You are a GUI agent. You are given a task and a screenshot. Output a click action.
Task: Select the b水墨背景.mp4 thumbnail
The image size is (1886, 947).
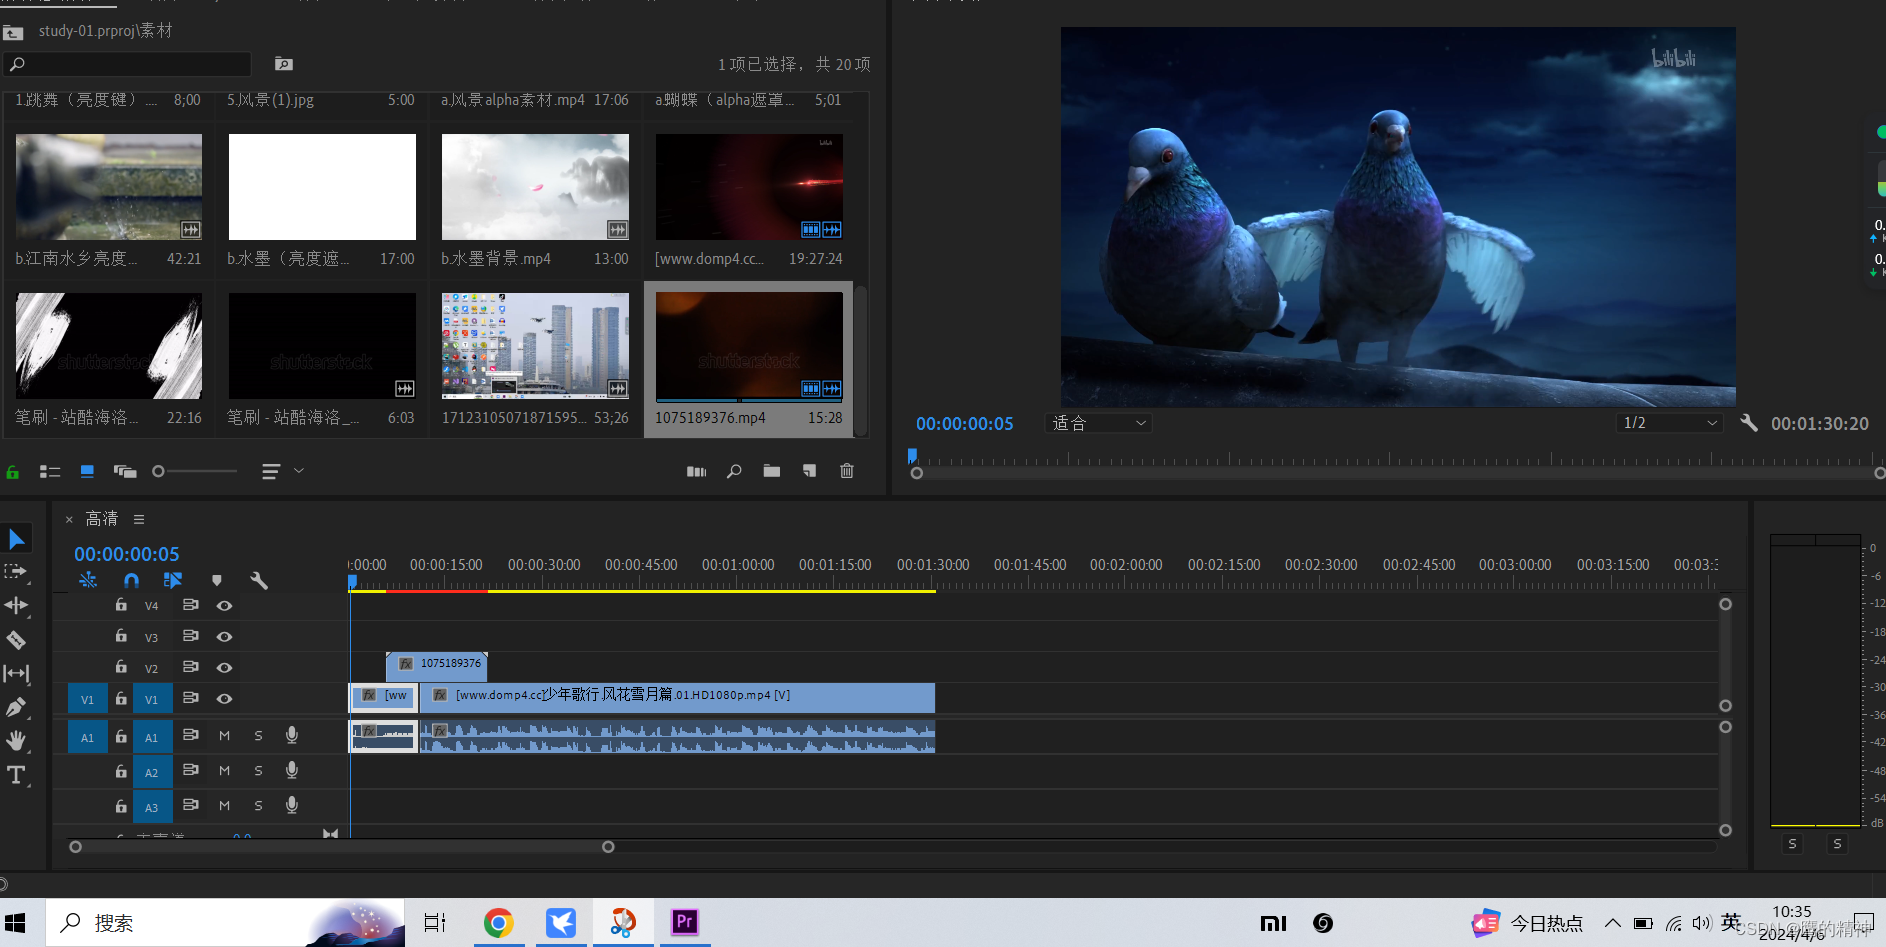pyautogui.click(x=535, y=187)
